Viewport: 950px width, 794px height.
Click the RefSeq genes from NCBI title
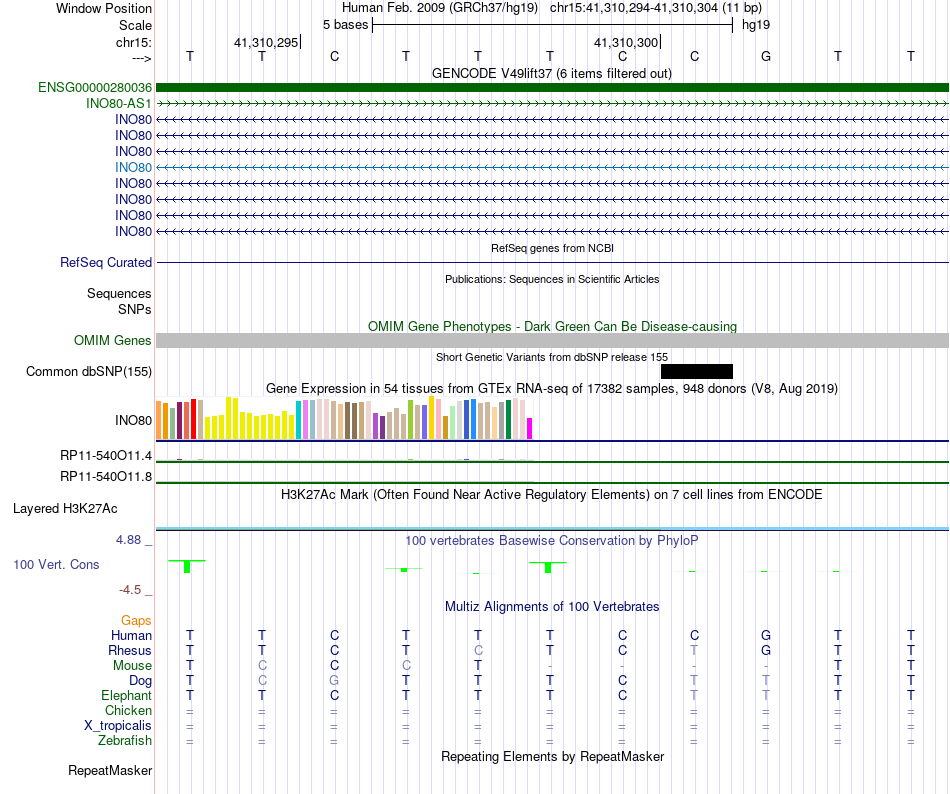[x=553, y=248]
